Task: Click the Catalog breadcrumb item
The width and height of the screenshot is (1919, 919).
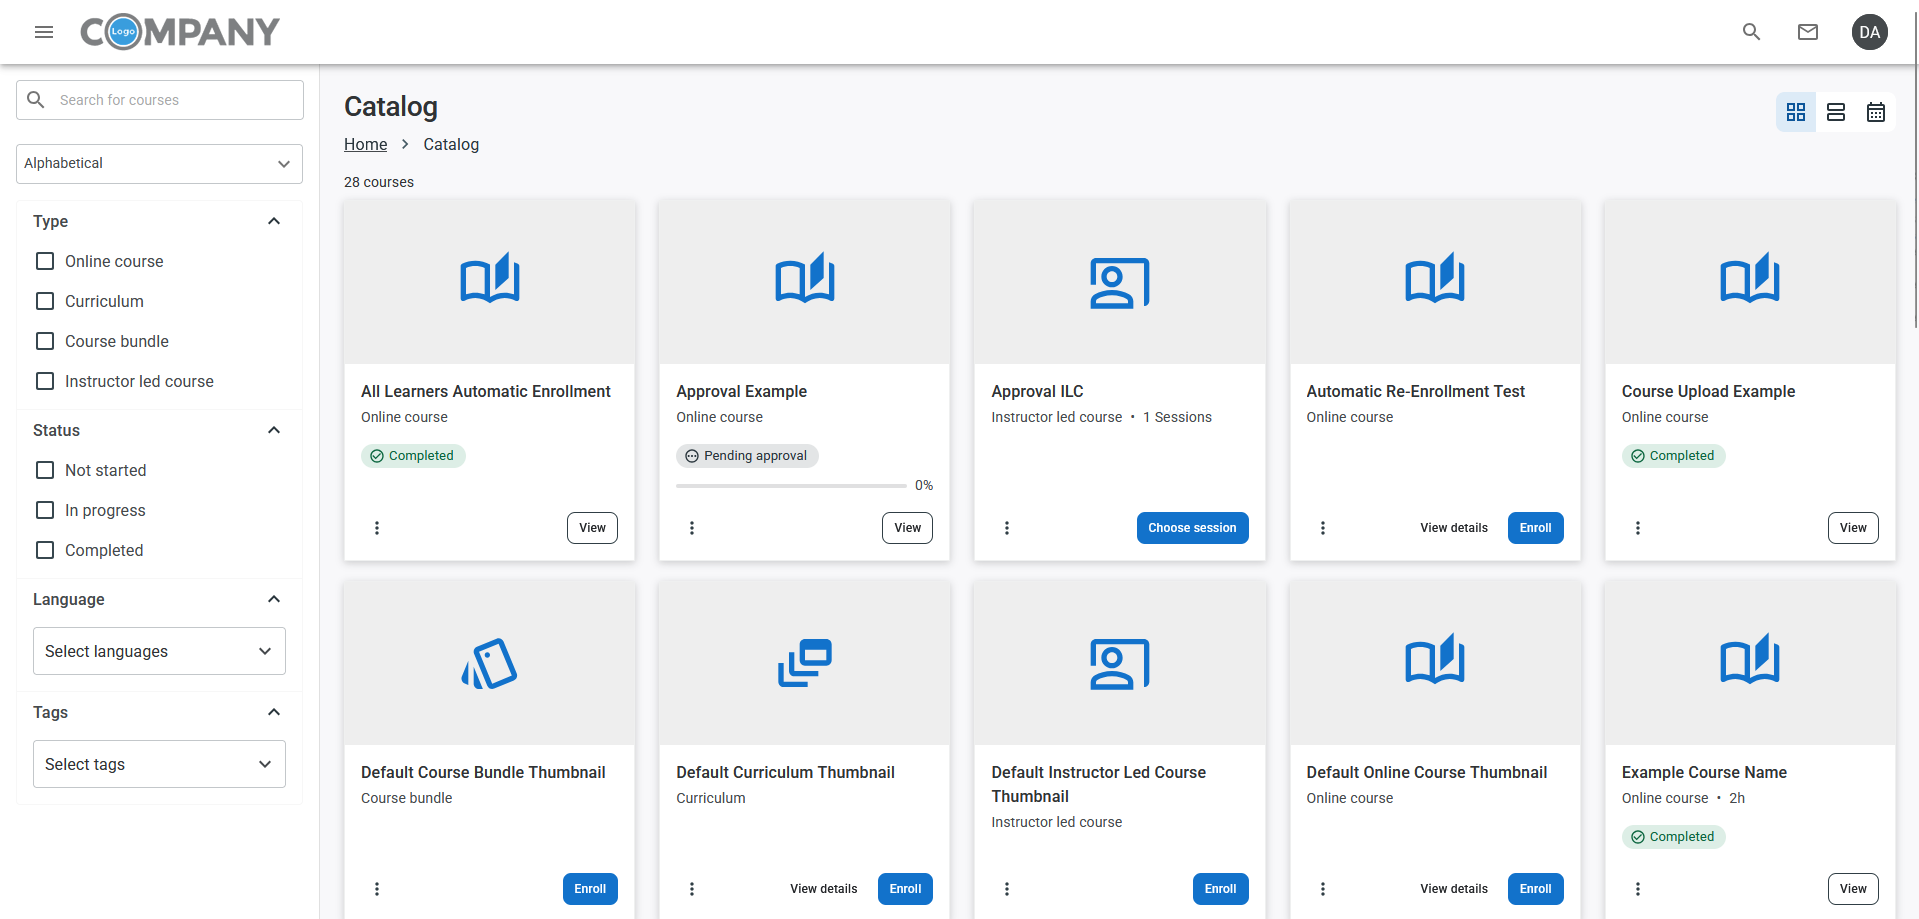Action: (x=451, y=144)
